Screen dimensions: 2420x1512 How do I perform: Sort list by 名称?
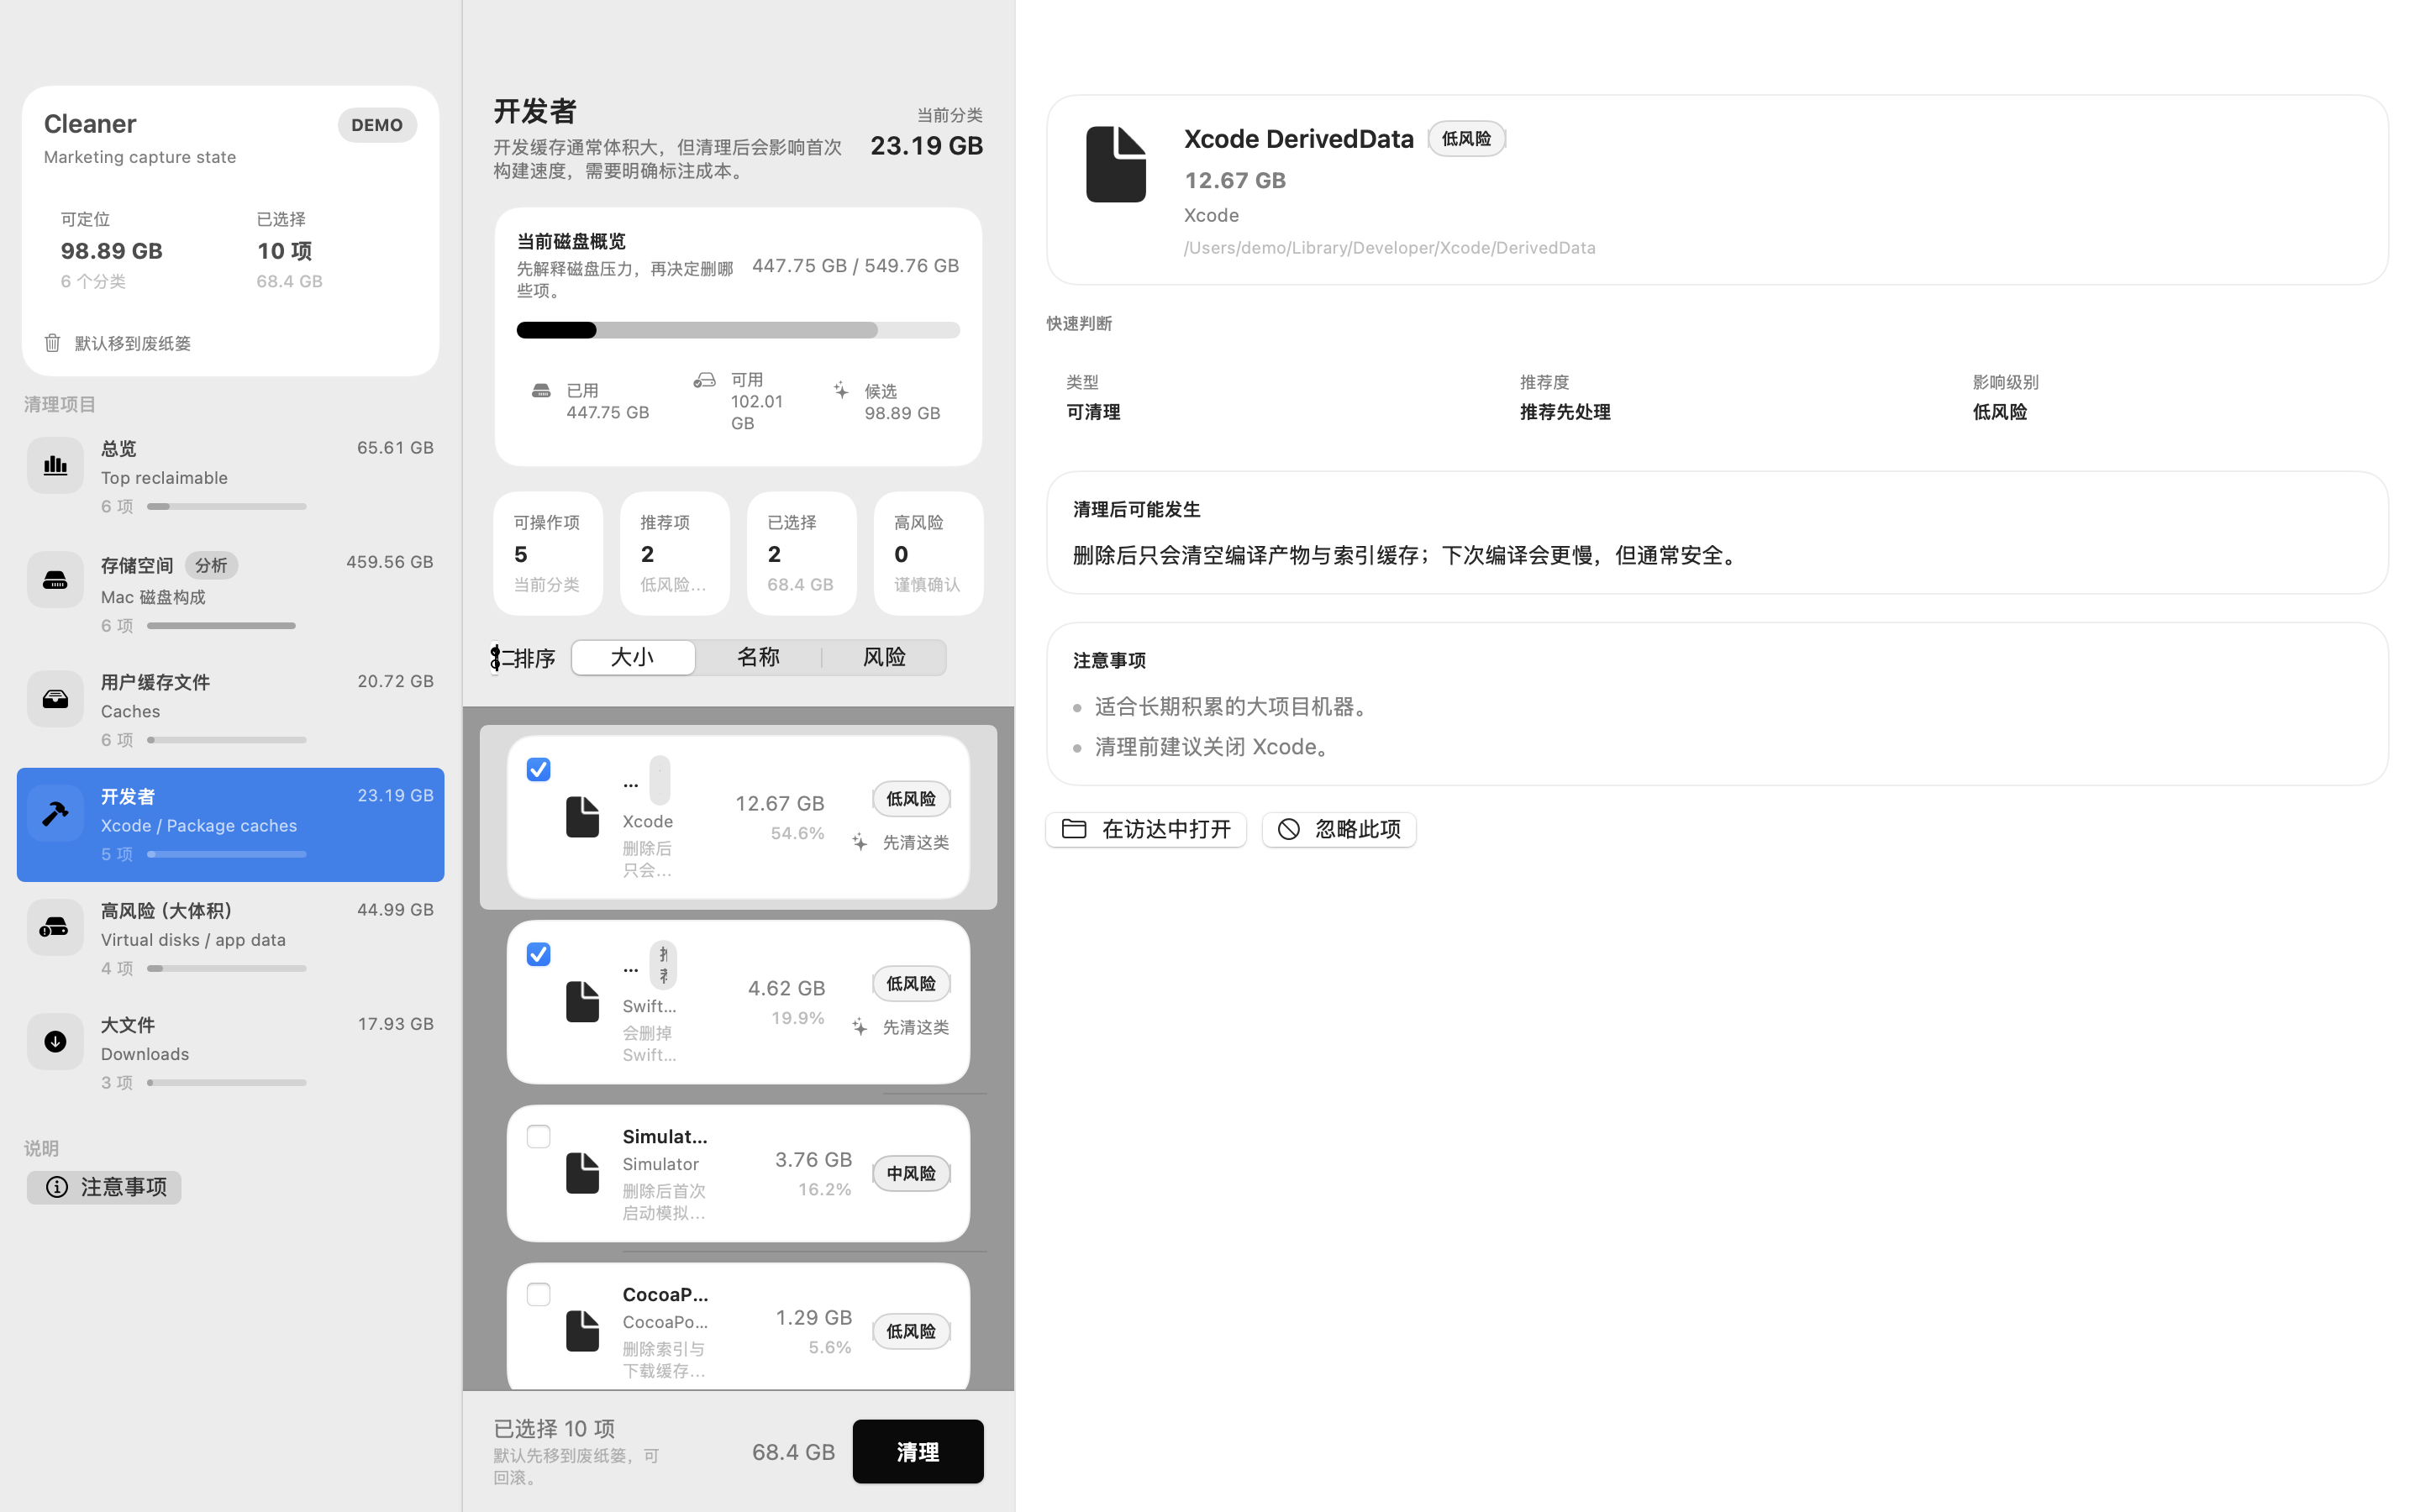tap(758, 657)
